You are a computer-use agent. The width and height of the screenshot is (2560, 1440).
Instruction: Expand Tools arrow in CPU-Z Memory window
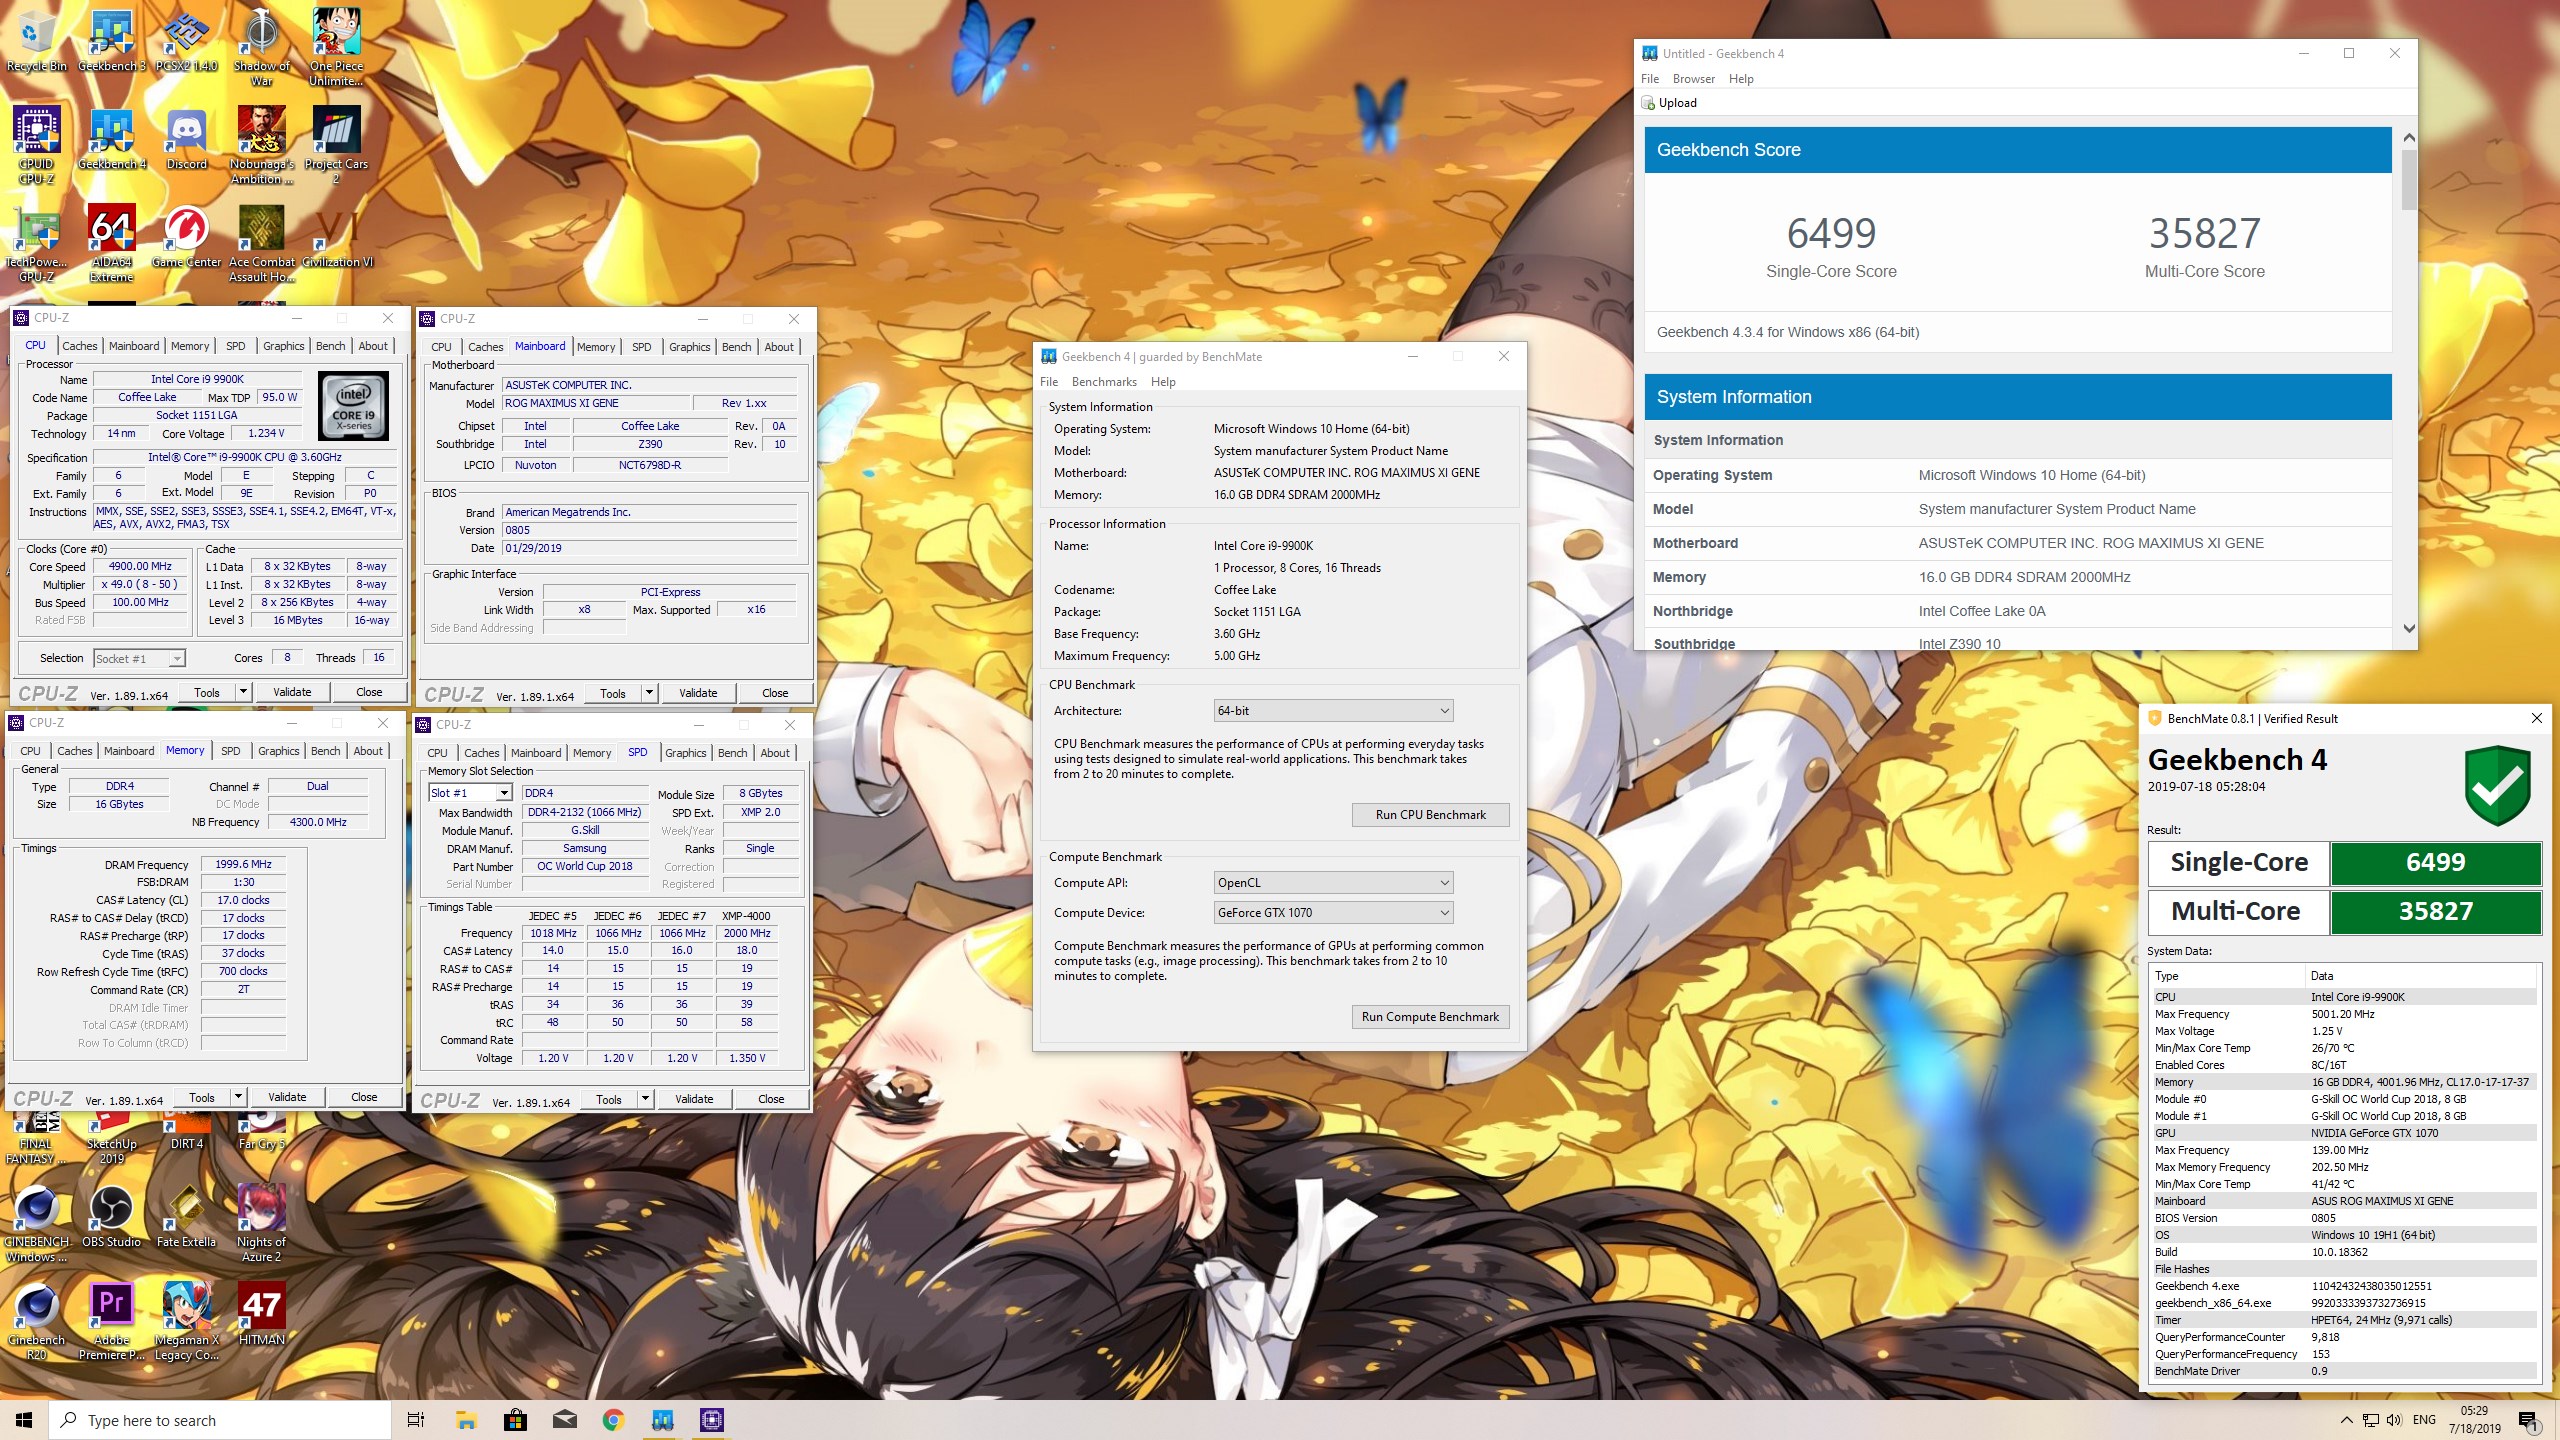[x=237, y=1097]
